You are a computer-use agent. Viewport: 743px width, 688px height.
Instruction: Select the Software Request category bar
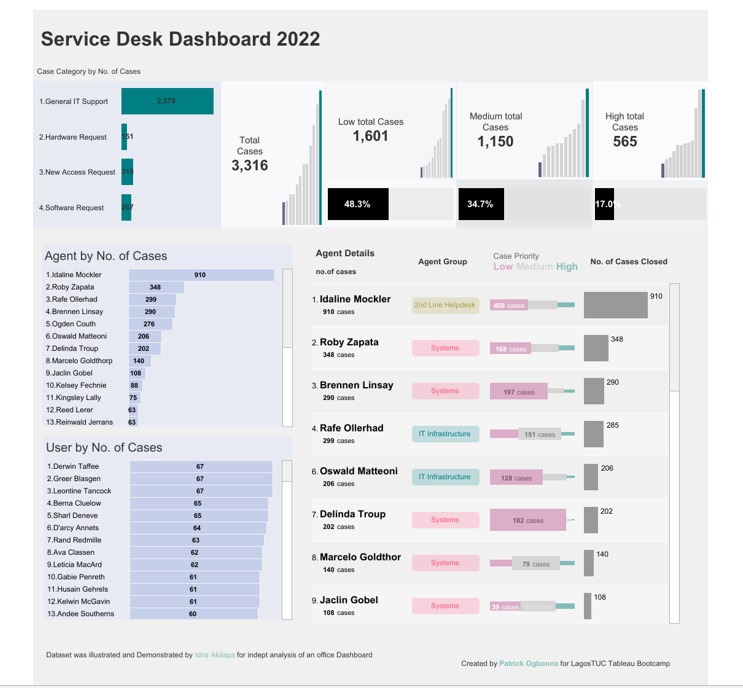(x=126, y=207)
